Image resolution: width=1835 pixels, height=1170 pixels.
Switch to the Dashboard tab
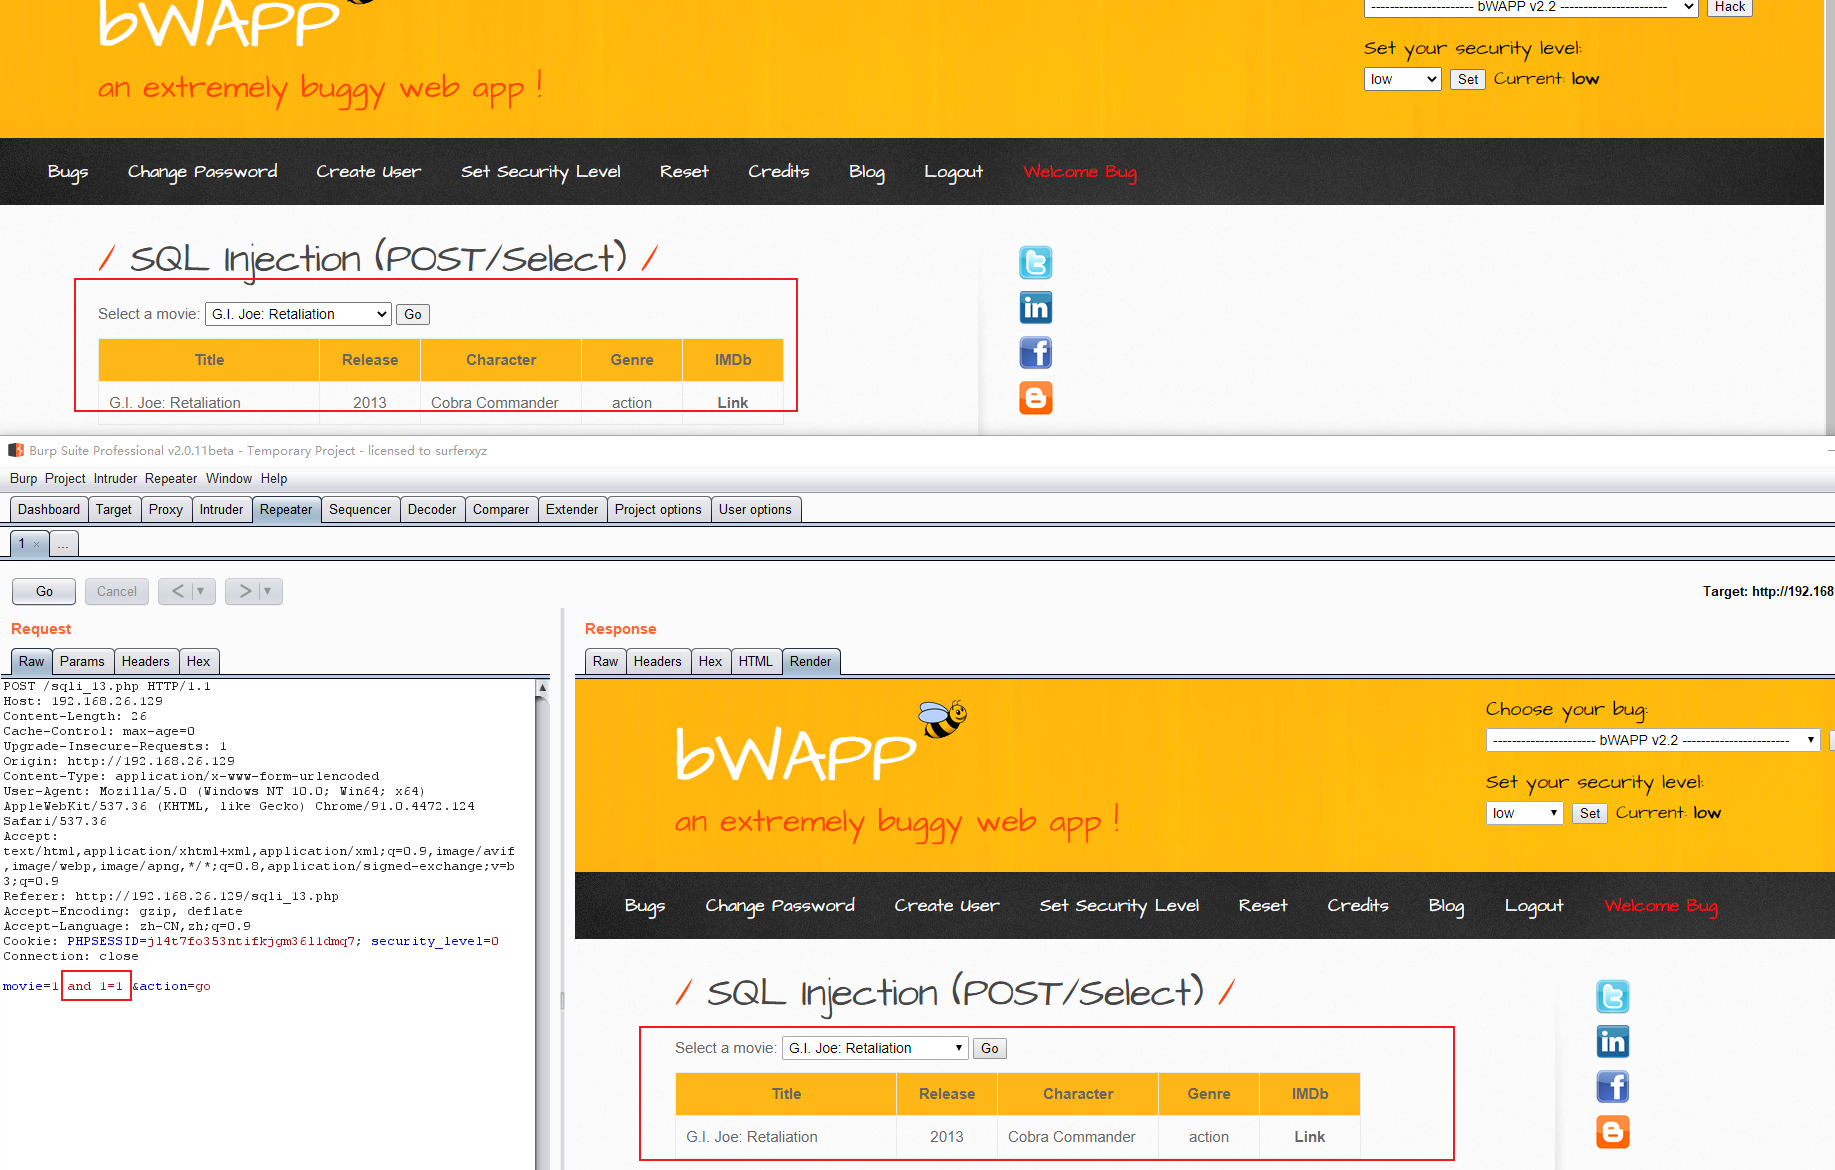pyautogui.click(x=49, y=509)
